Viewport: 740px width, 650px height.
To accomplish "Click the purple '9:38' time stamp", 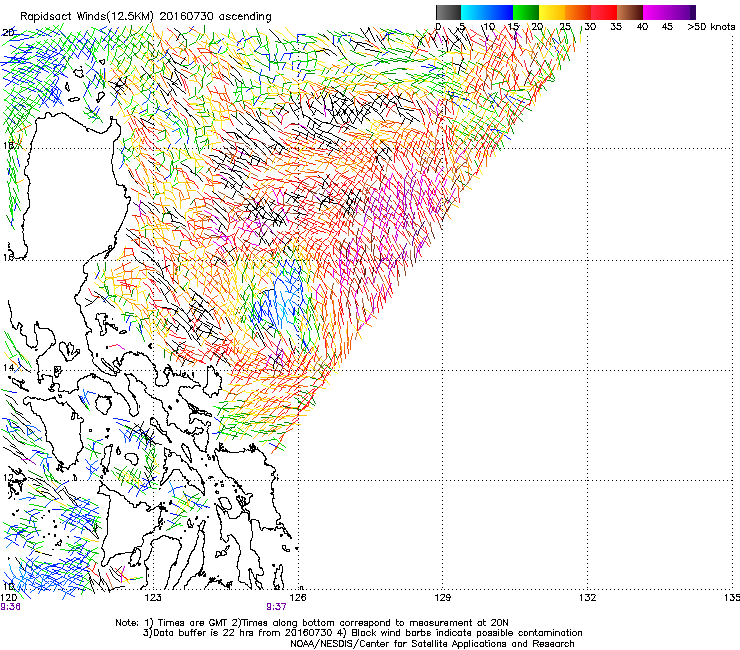I will coord(10,607).
